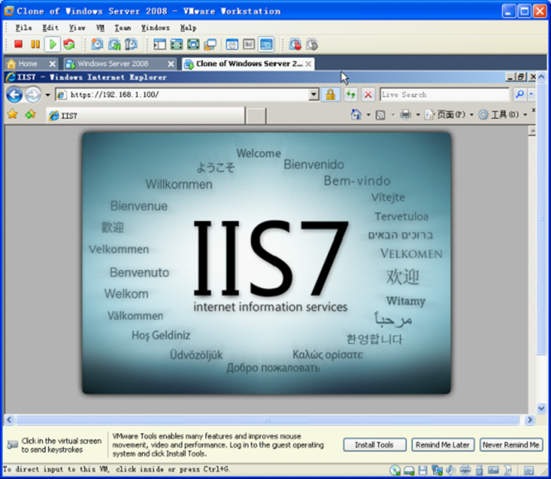Click the hard disk status bar icon
Screen dimensions: 551x479
(x=409, y=470)
